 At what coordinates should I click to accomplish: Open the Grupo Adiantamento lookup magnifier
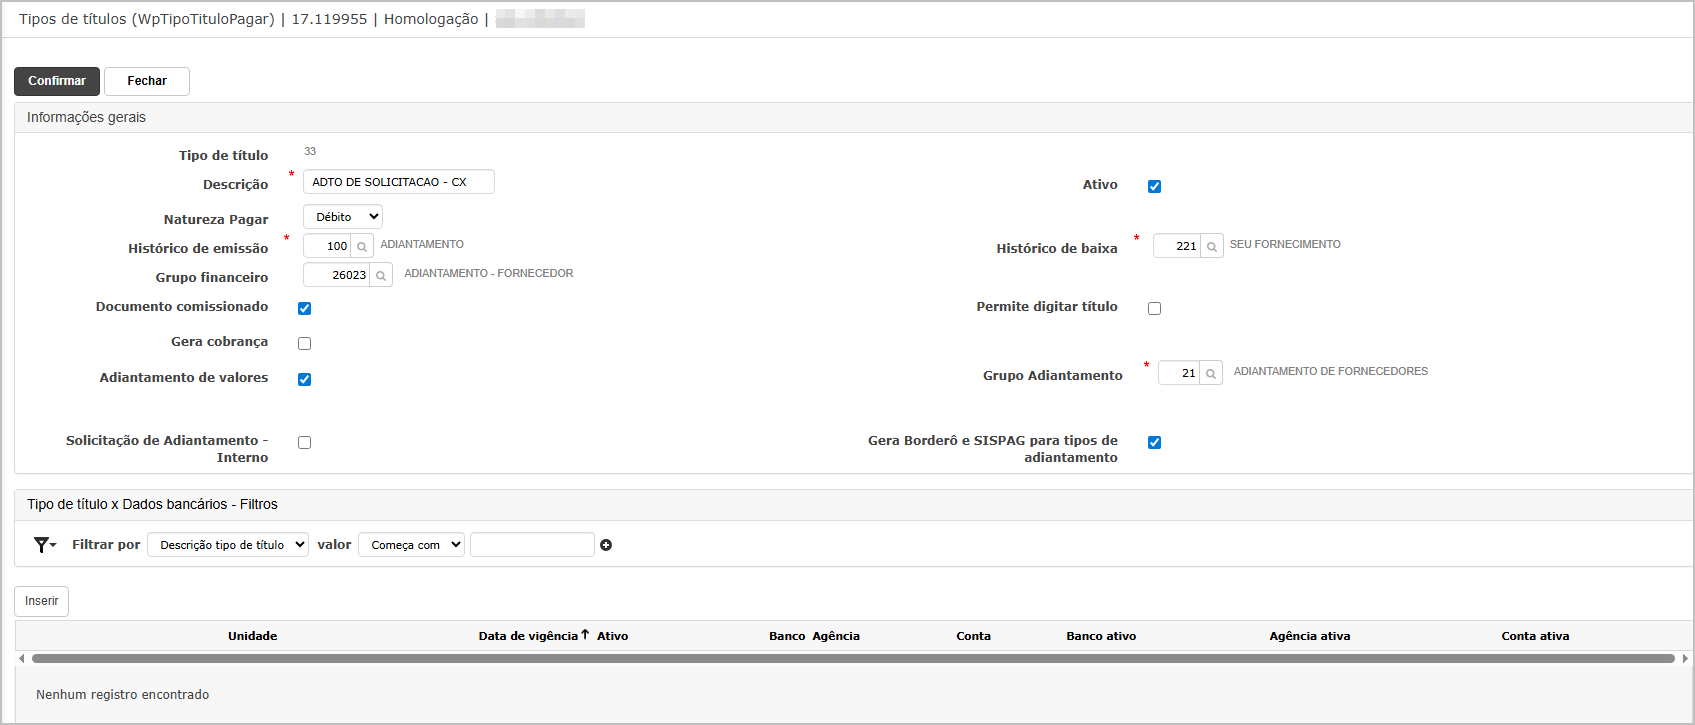[x=1210, y=373]
